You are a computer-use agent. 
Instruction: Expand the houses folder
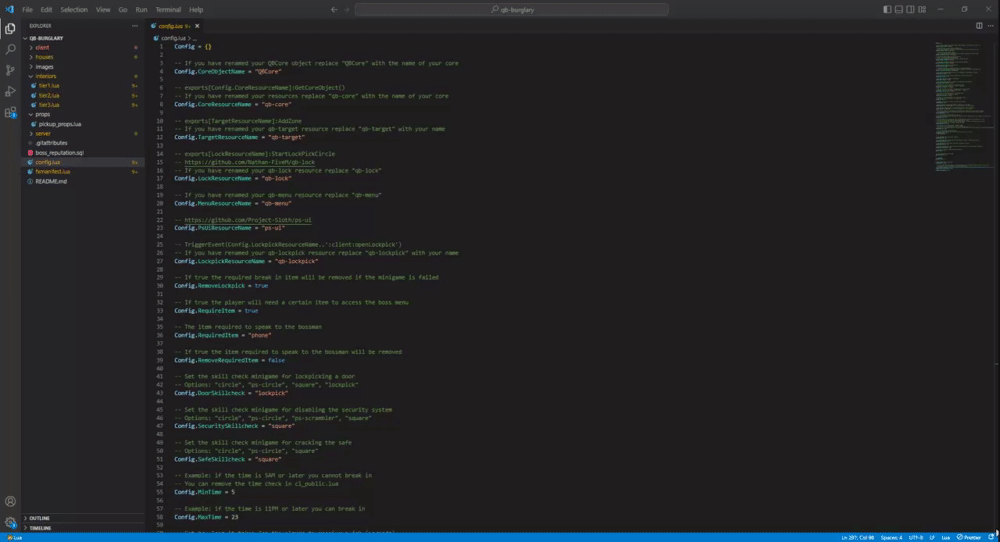83,57
